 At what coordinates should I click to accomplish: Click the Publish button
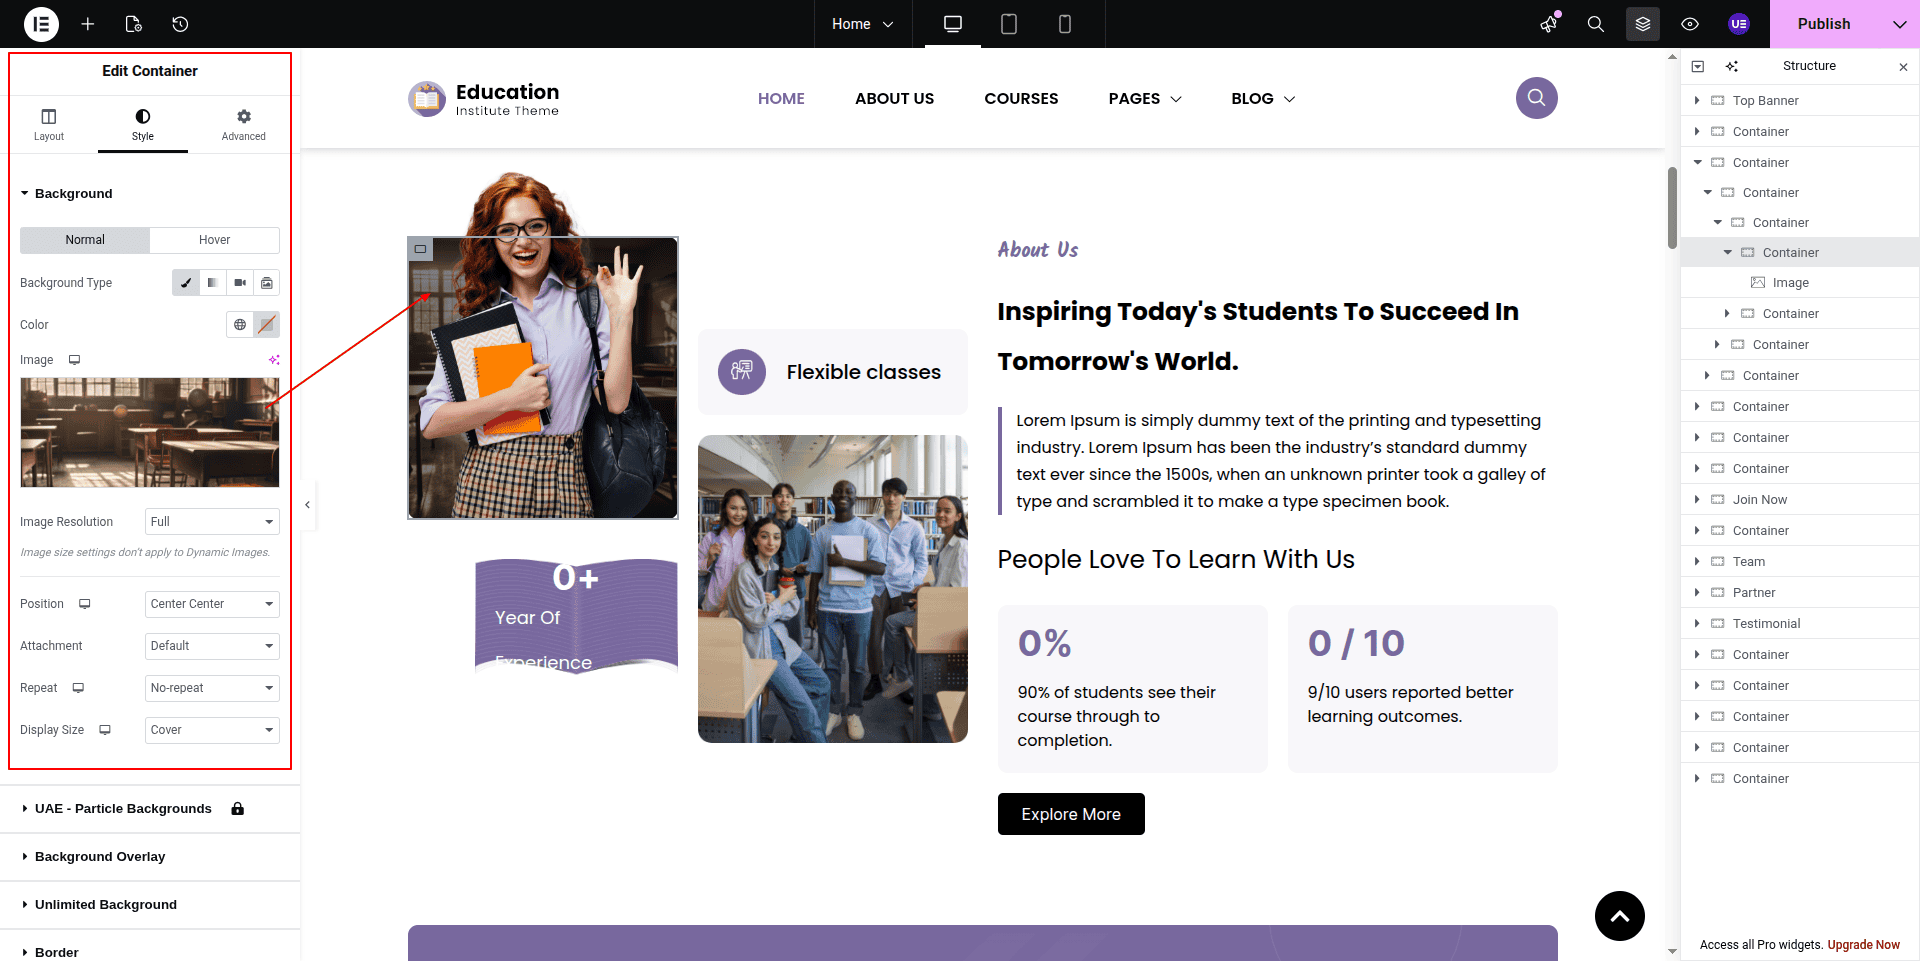(1823, 24)
